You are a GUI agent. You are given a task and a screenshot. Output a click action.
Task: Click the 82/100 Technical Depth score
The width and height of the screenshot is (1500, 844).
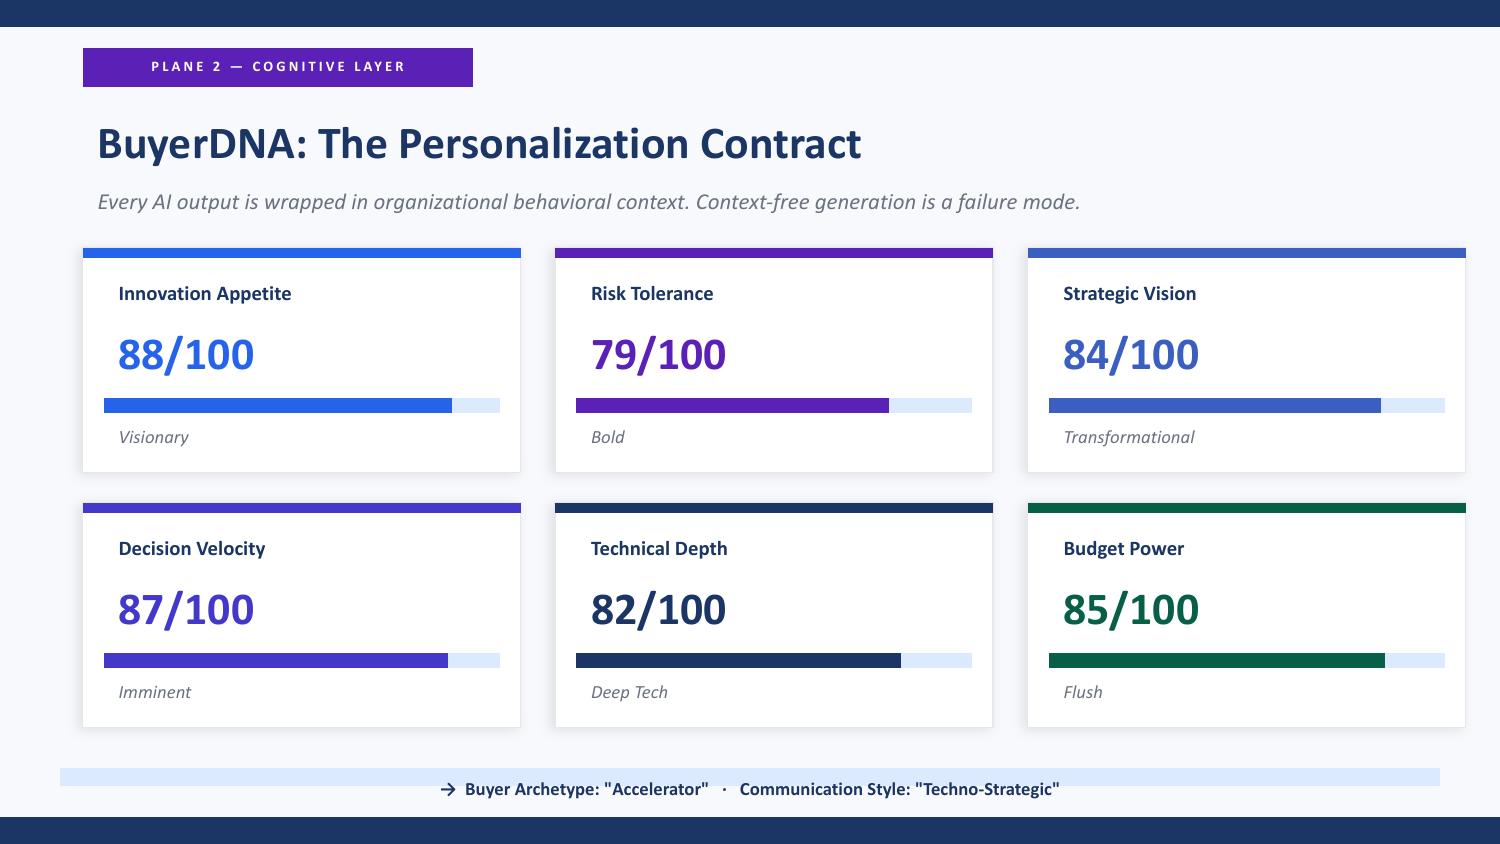click(658, 609)
